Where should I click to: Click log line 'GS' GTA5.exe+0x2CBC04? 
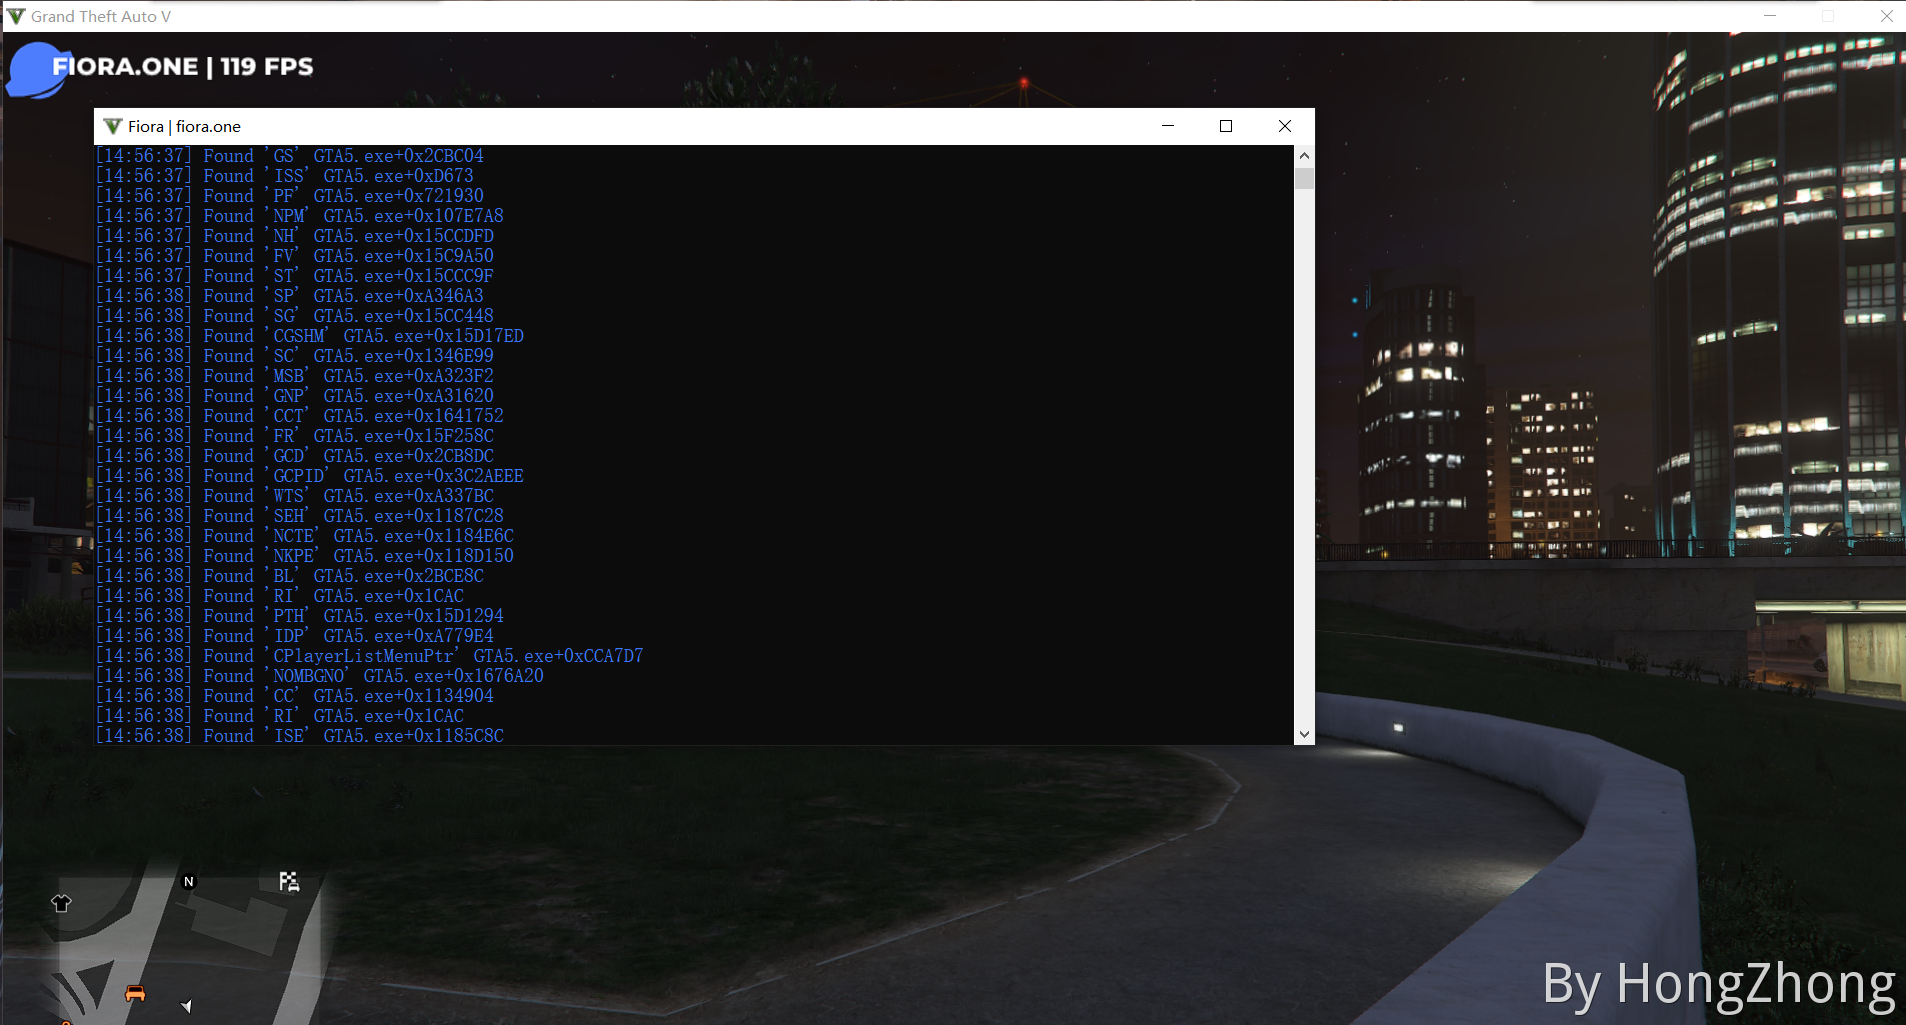tap(290, 156)
